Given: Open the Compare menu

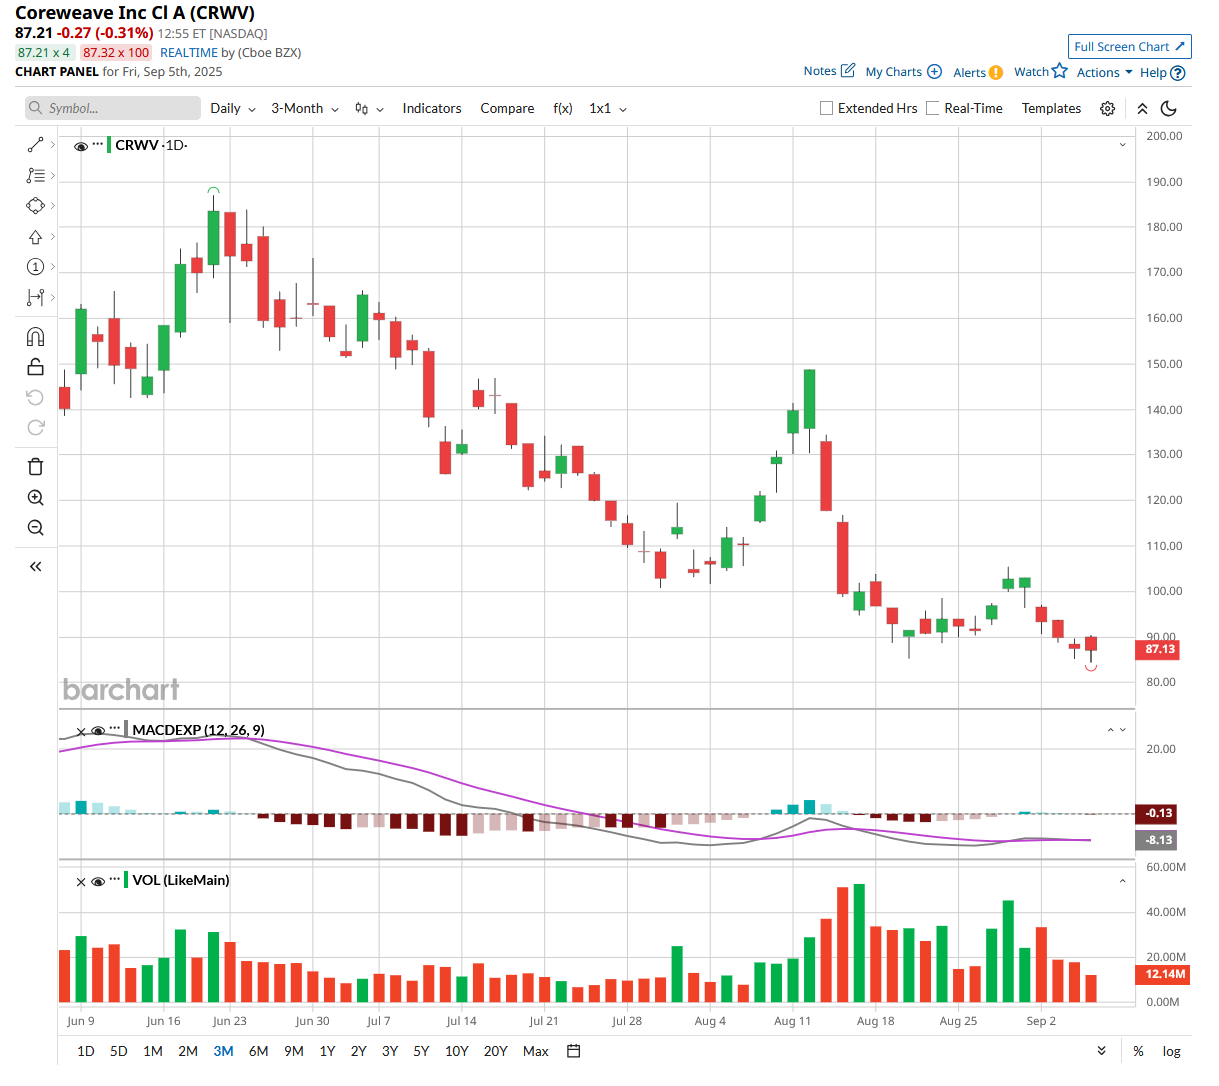Looking at the screenshot, I should point(507,108).
